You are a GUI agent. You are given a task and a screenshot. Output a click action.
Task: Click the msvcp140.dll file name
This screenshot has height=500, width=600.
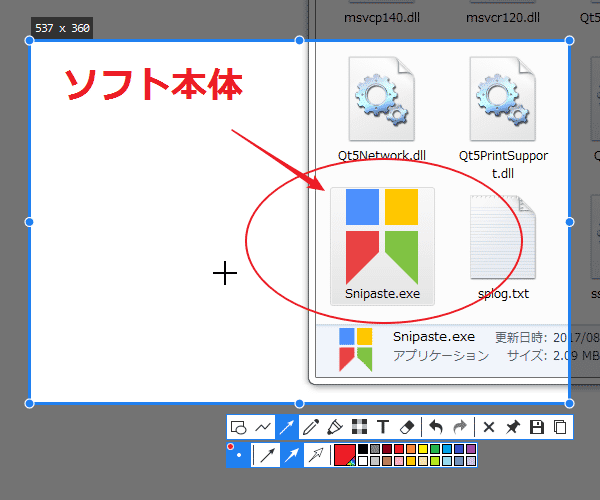pos(382,18)
